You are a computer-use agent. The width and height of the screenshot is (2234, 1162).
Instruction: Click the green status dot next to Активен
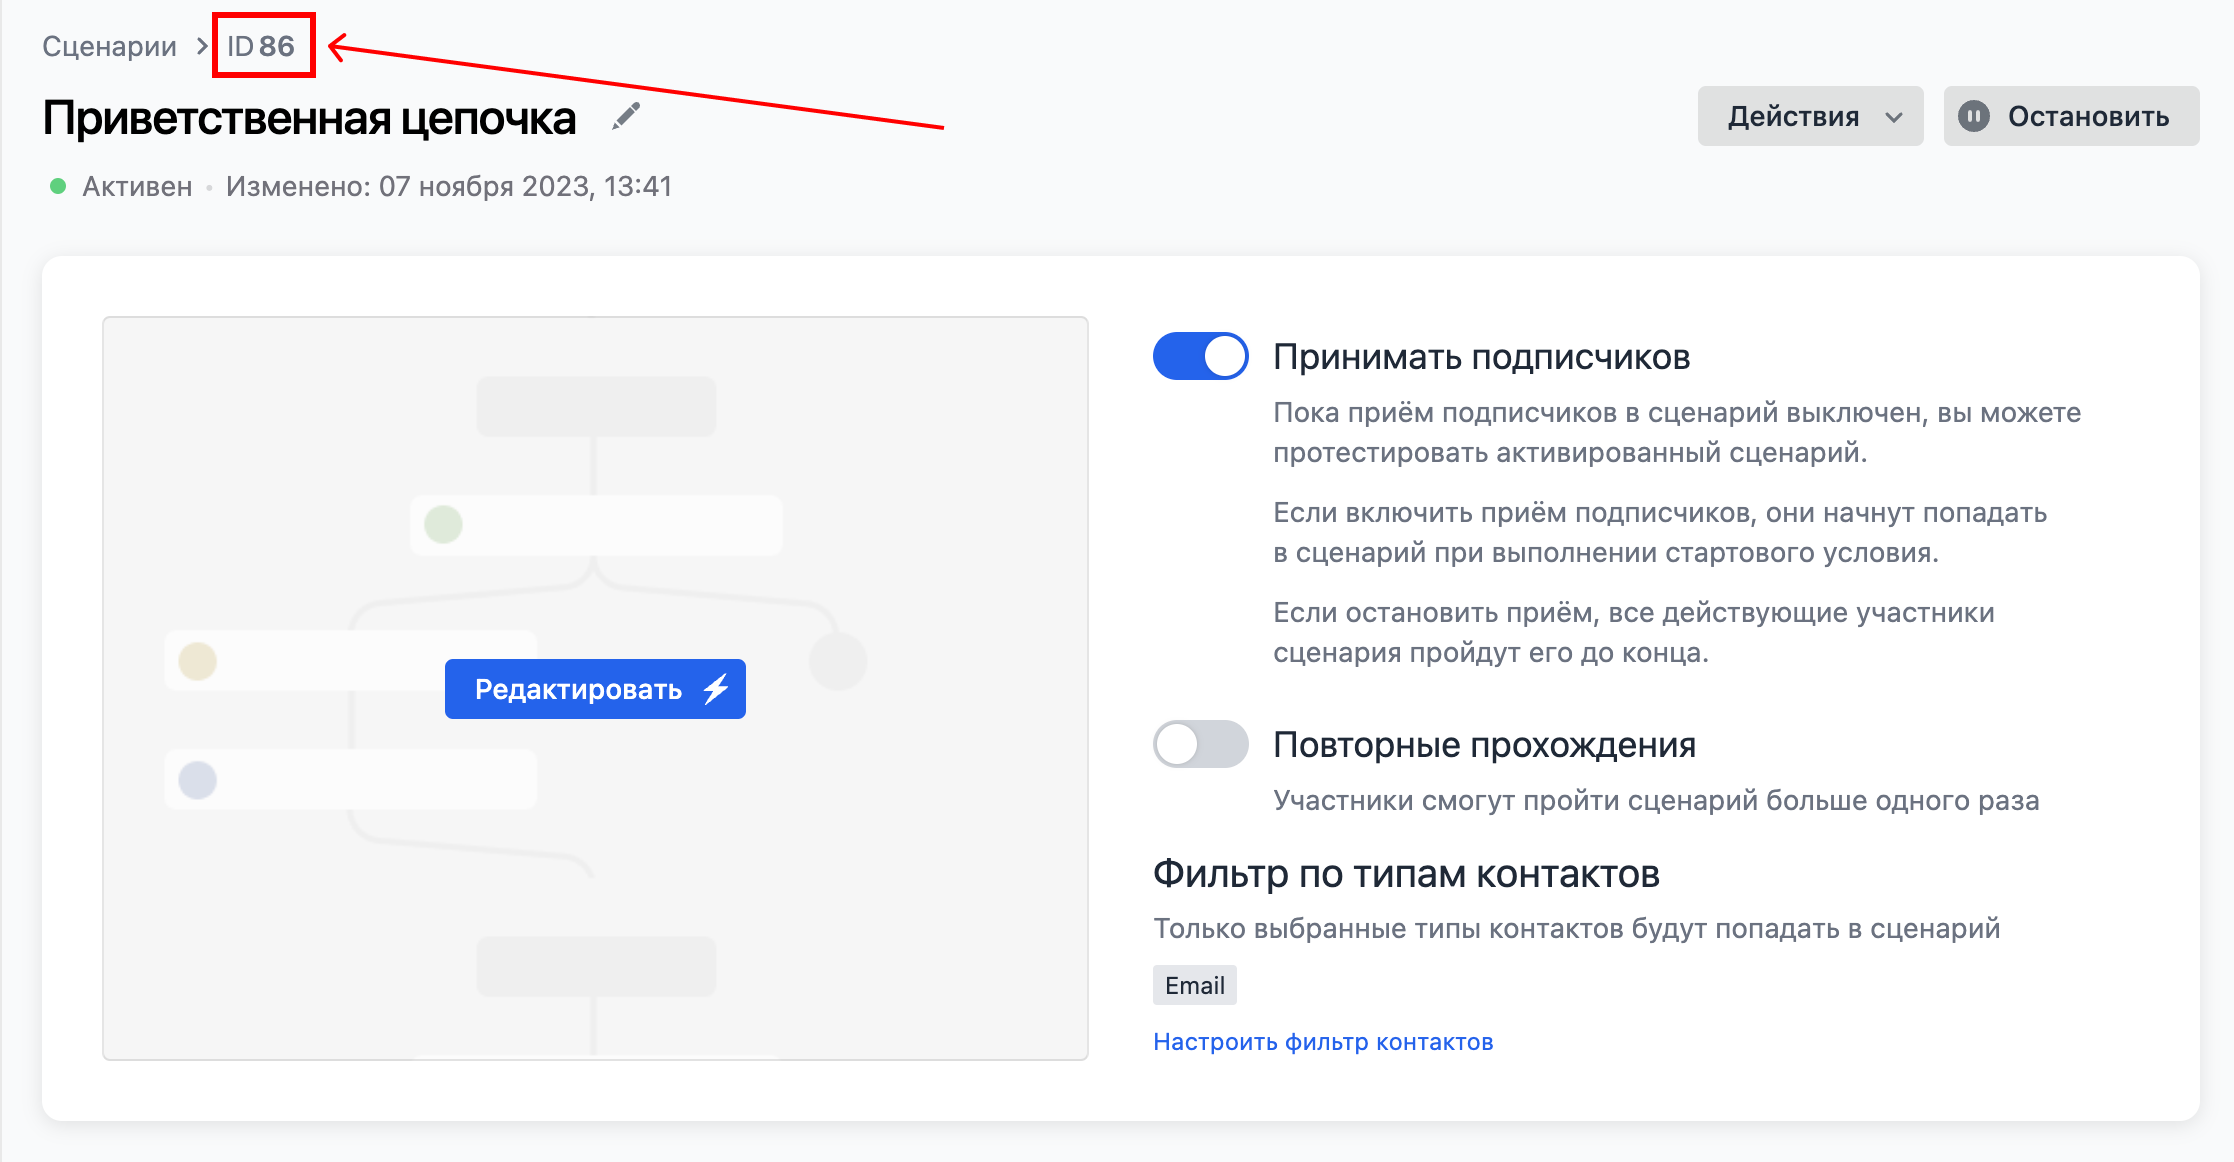coord(58,186)
